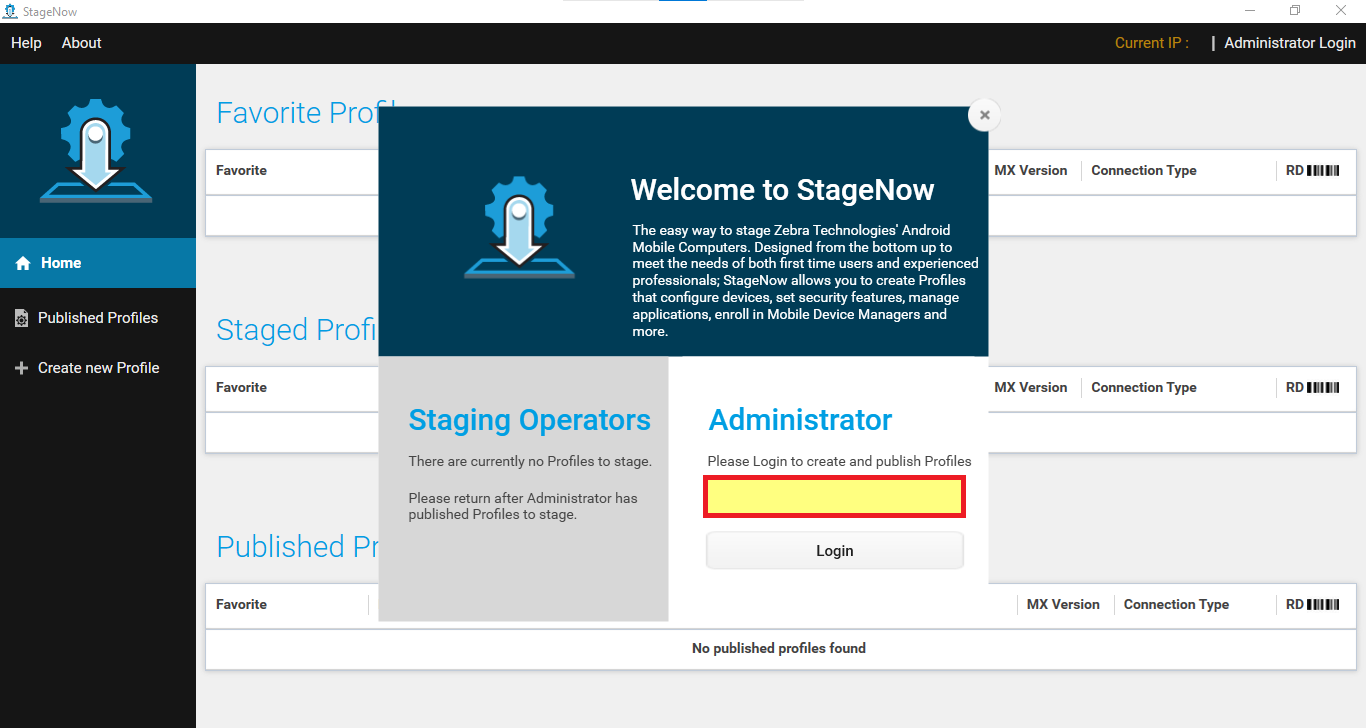
Task: Click the StageNow logo in the sidebar
Action: pos(96,150)
